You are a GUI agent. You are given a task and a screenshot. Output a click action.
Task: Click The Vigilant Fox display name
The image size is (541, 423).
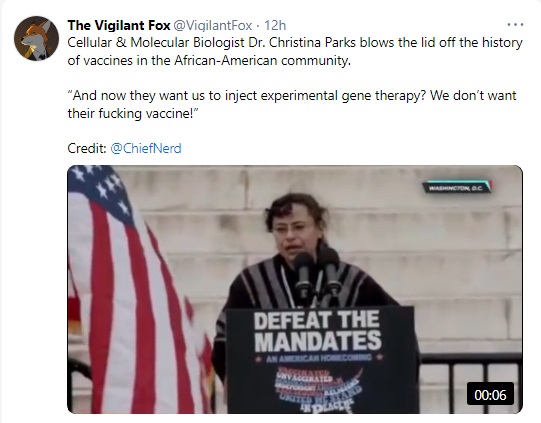click(119, 25)
